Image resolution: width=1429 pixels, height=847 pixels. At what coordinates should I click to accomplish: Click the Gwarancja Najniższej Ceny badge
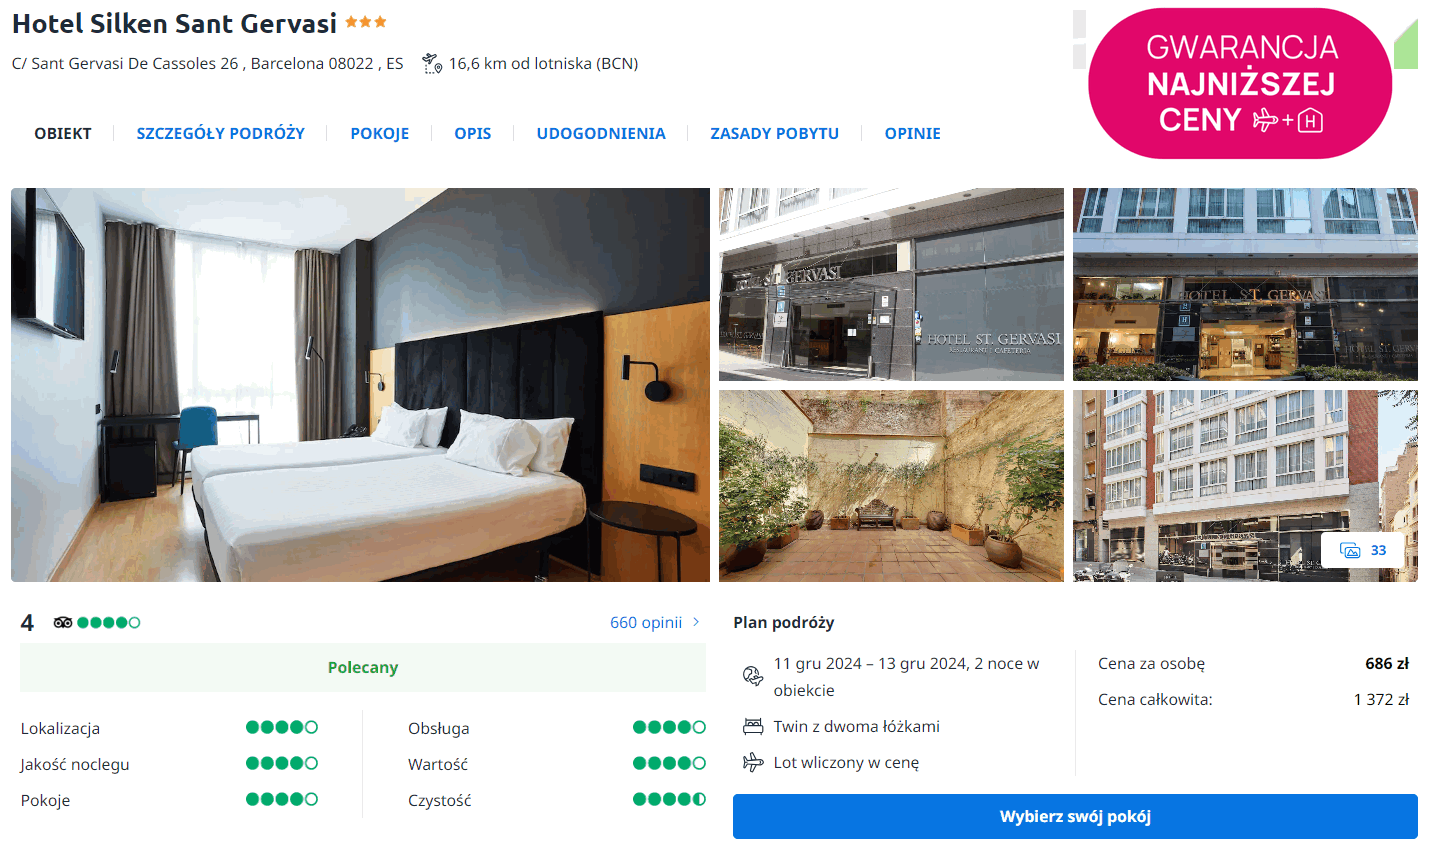1240,84
